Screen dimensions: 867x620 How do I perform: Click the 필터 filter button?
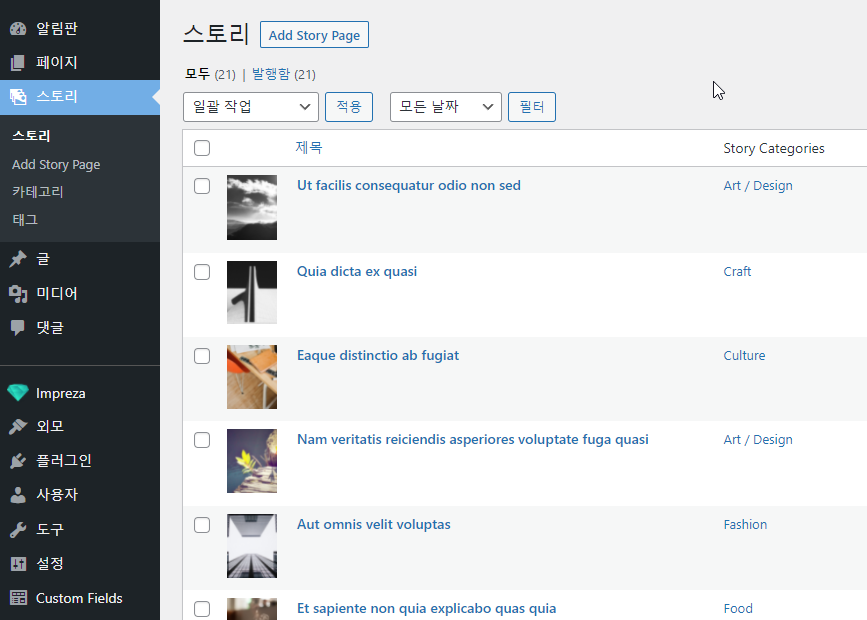tap(532, 107)
